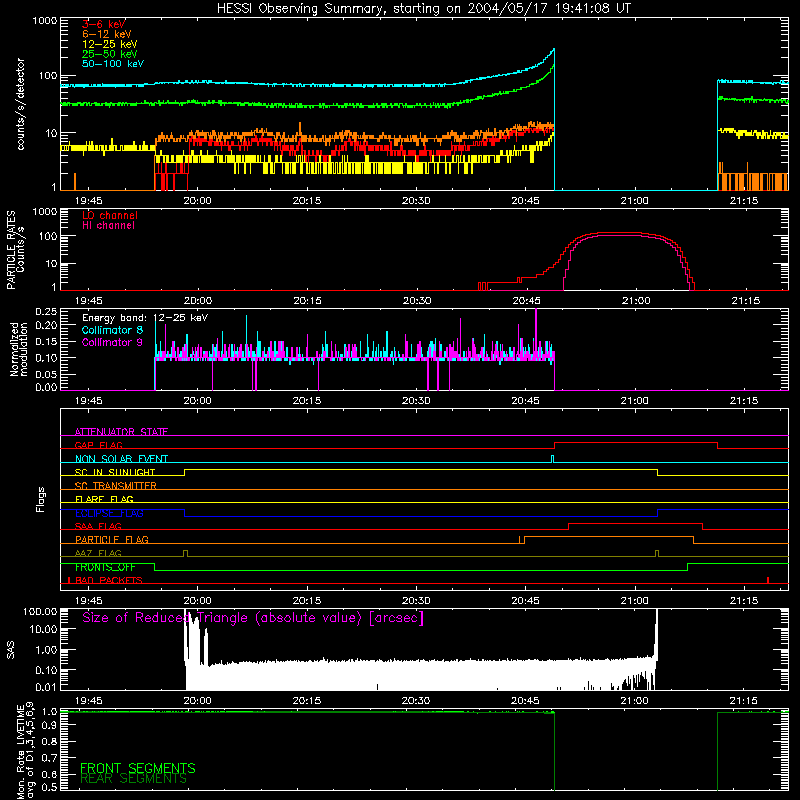Viewport: 800px width, 800px height.
Task: Click the Energy band: 12-25 keV text
Action: click(145, 318)
